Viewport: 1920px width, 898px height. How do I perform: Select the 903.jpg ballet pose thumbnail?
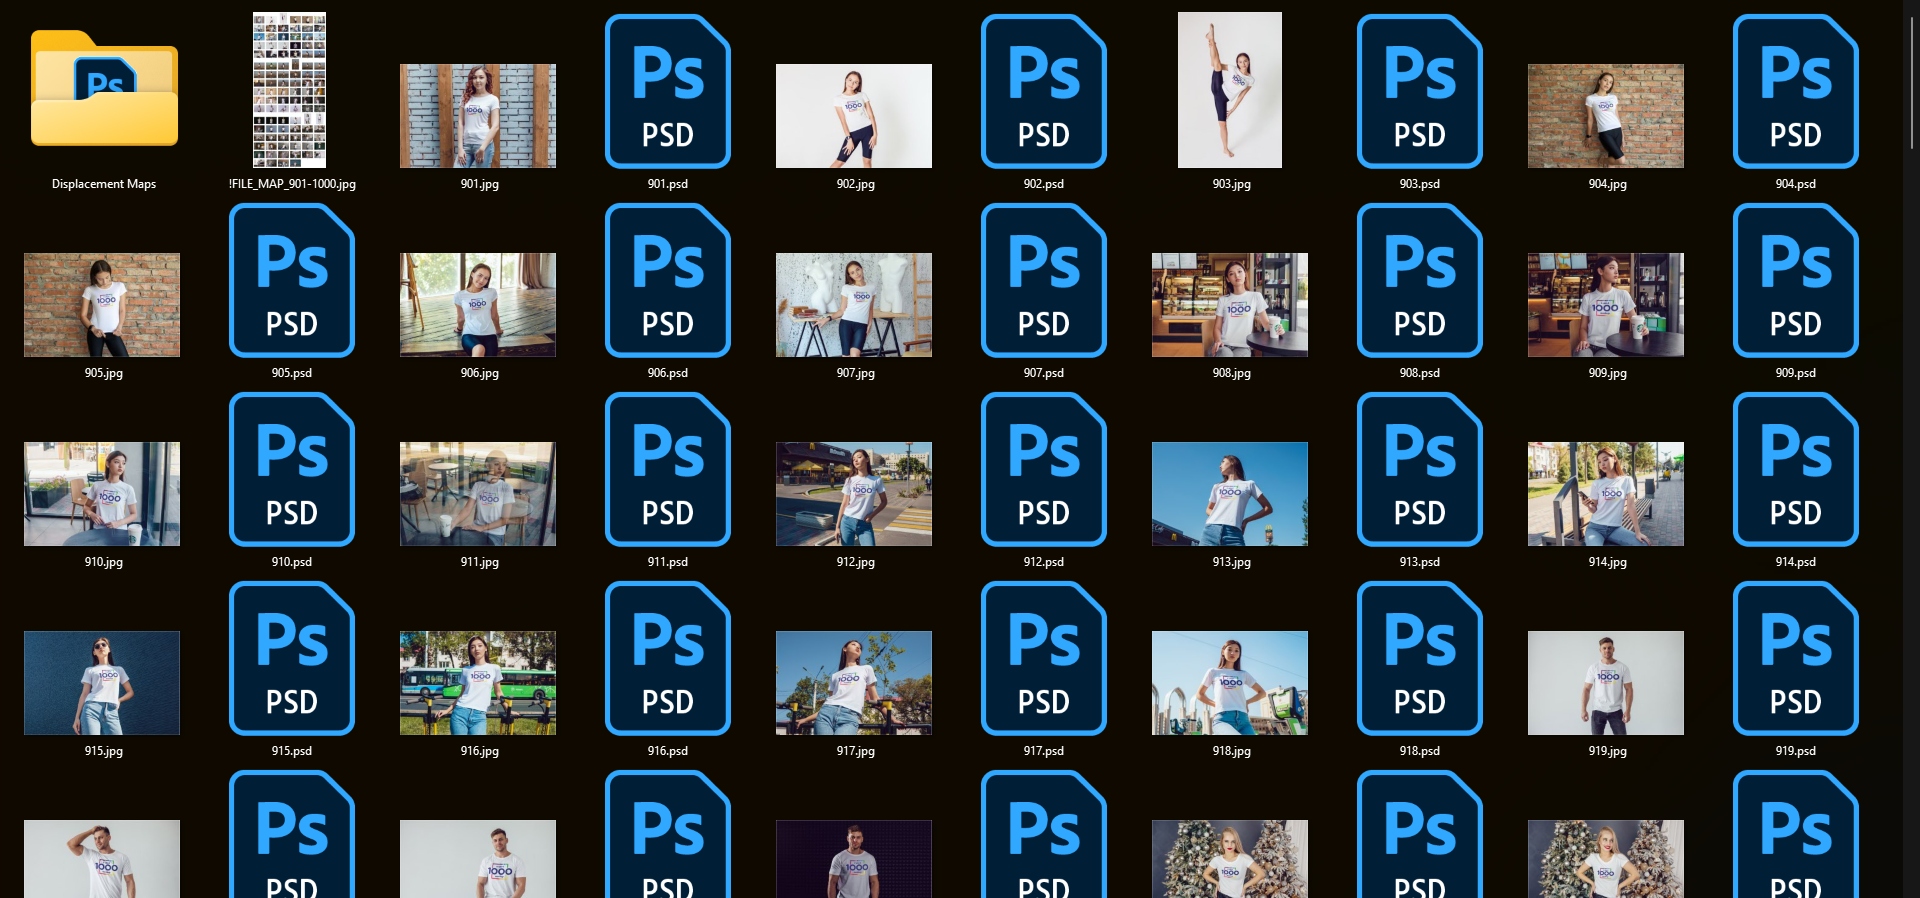(x=1229, y=90)
